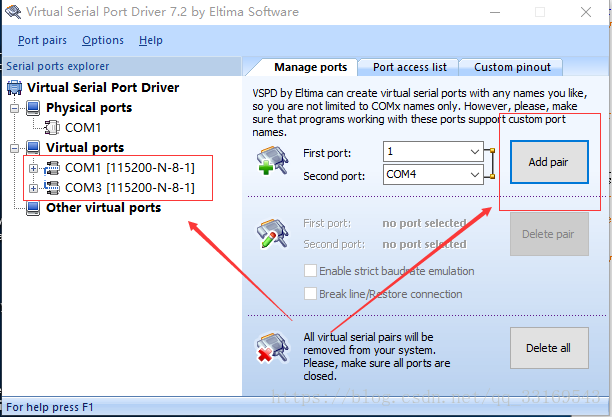Image resolution: width=612 pixels, height=417 pixels.
Task: Click the Delete all button
Action: point(549,348)
